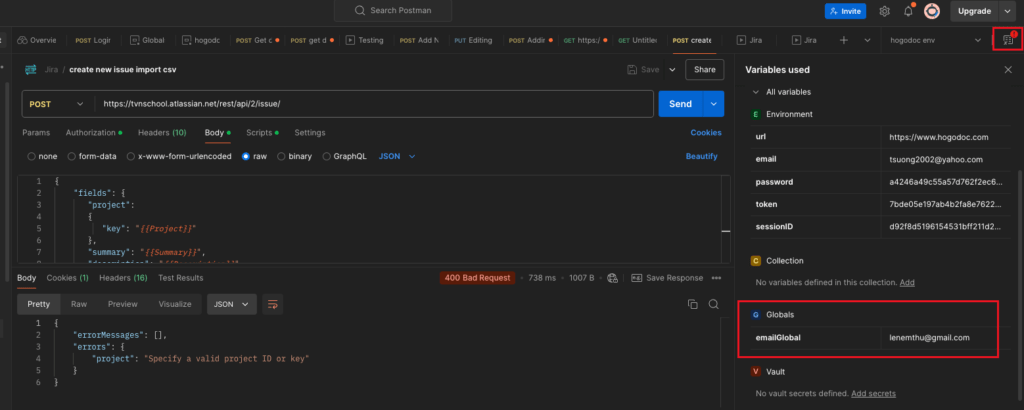Click the request URL input field
The width and height of the screenshot is (1024, 410).
tap(374, 104)
